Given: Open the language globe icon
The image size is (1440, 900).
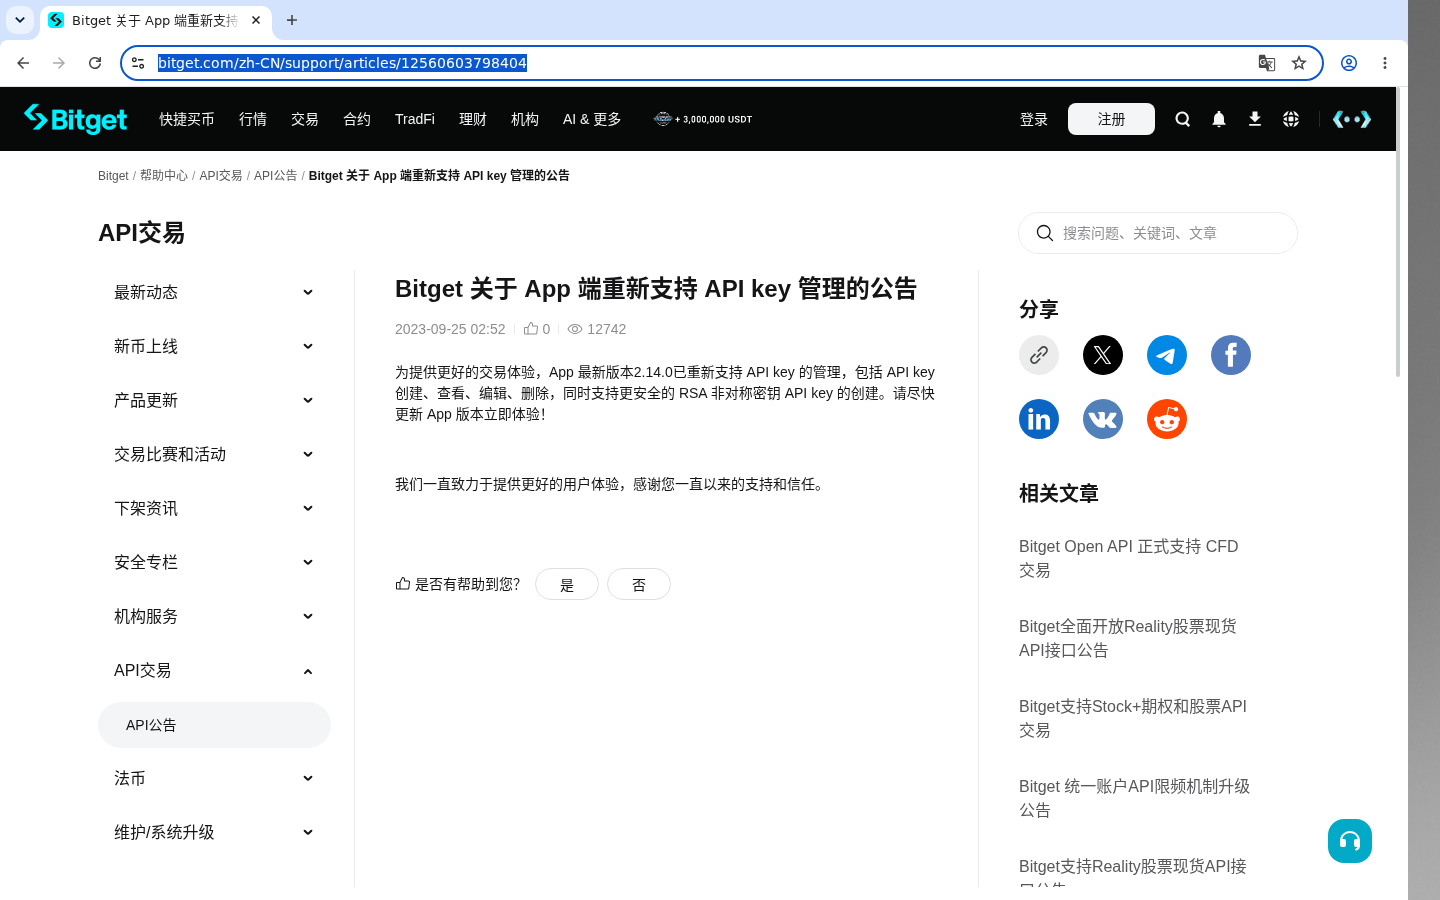Looking at the screenshot, I should pos(1291,119).
